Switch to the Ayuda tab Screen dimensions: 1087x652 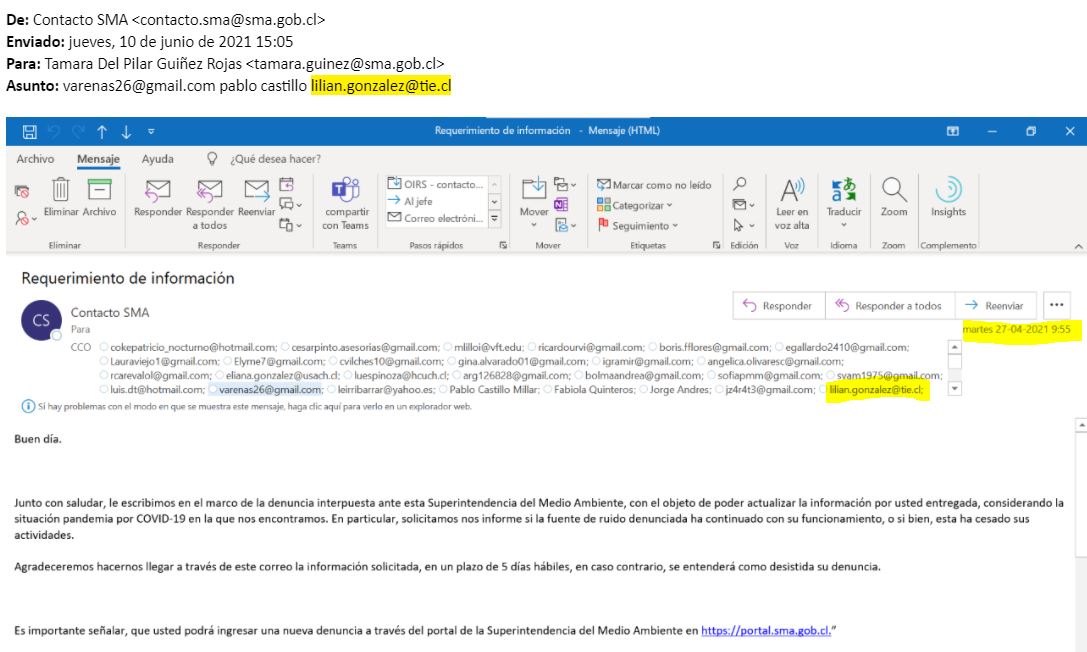(157, 159)
